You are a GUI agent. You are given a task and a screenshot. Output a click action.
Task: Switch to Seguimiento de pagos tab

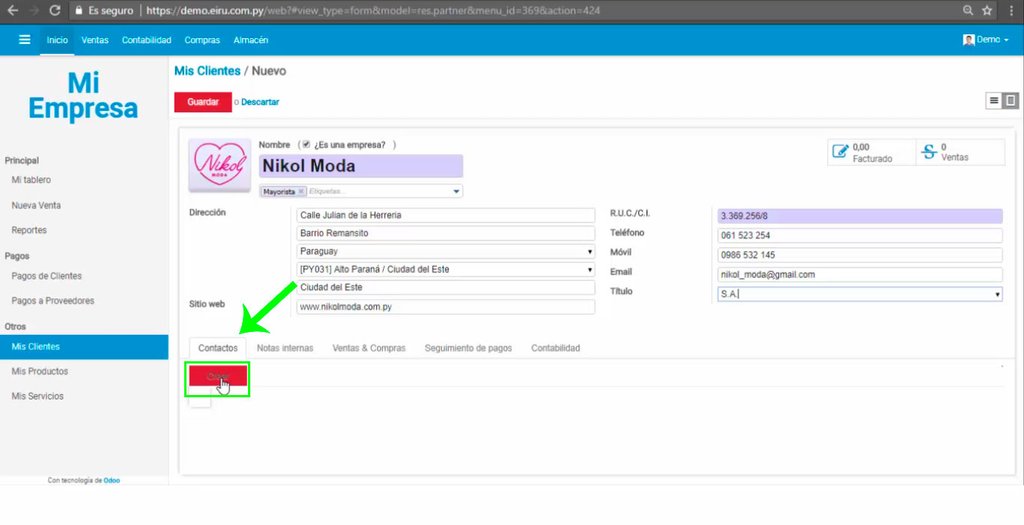468,348
